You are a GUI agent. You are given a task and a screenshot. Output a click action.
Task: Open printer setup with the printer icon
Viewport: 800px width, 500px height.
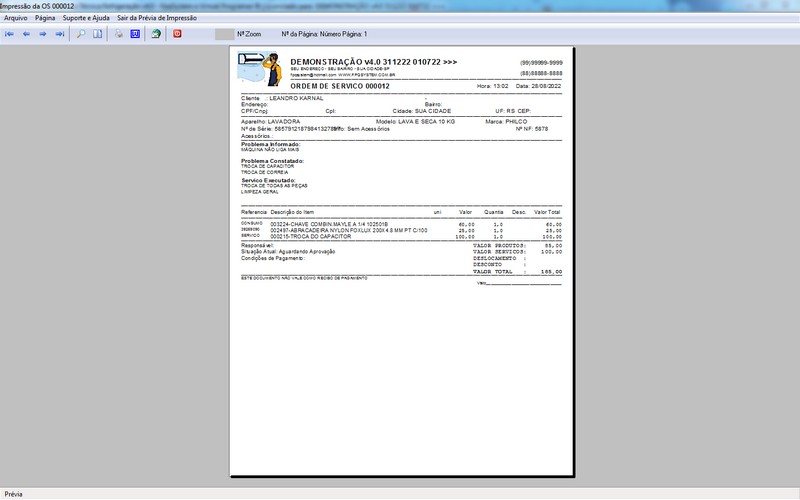[x=119, y=34]
